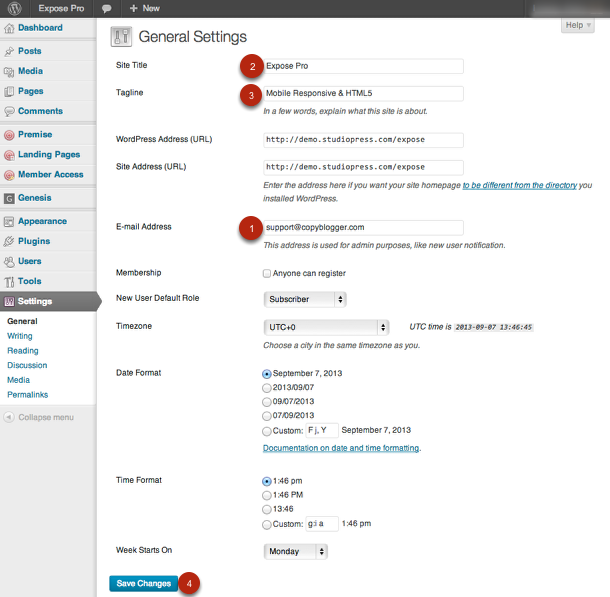
Task: Click the Media icon in the main sidebar
Action: tap(9, 72)
